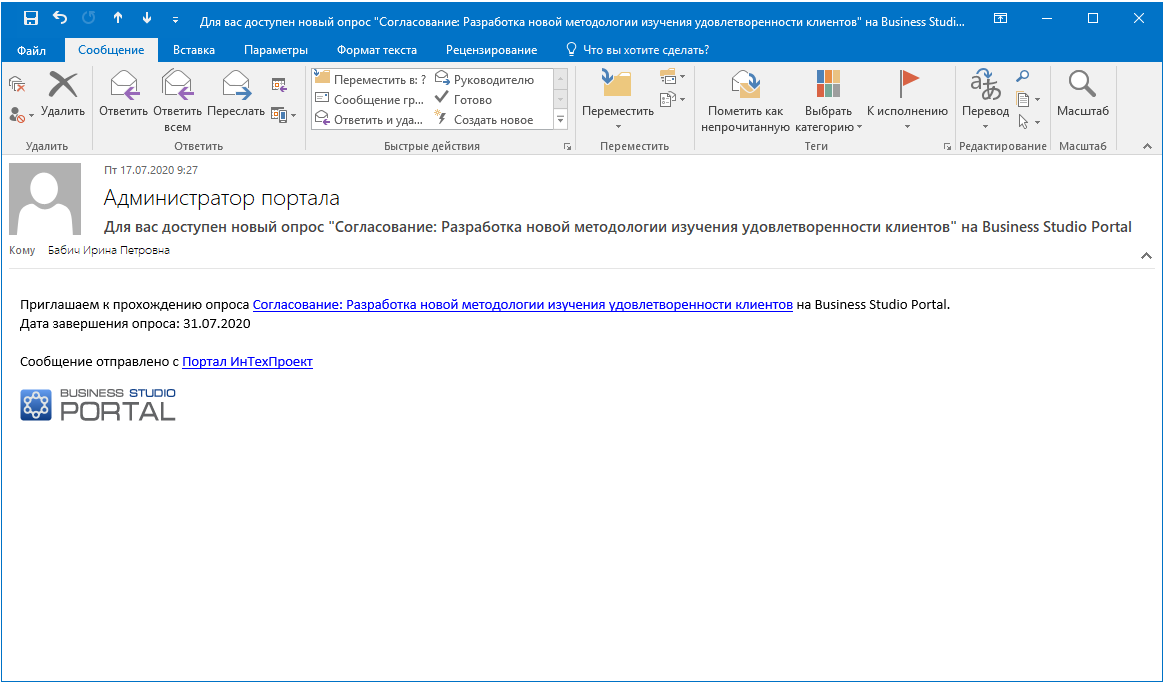
Task: Follow the Портал ИнТехПроект link
Action: [x=247, y=362]
